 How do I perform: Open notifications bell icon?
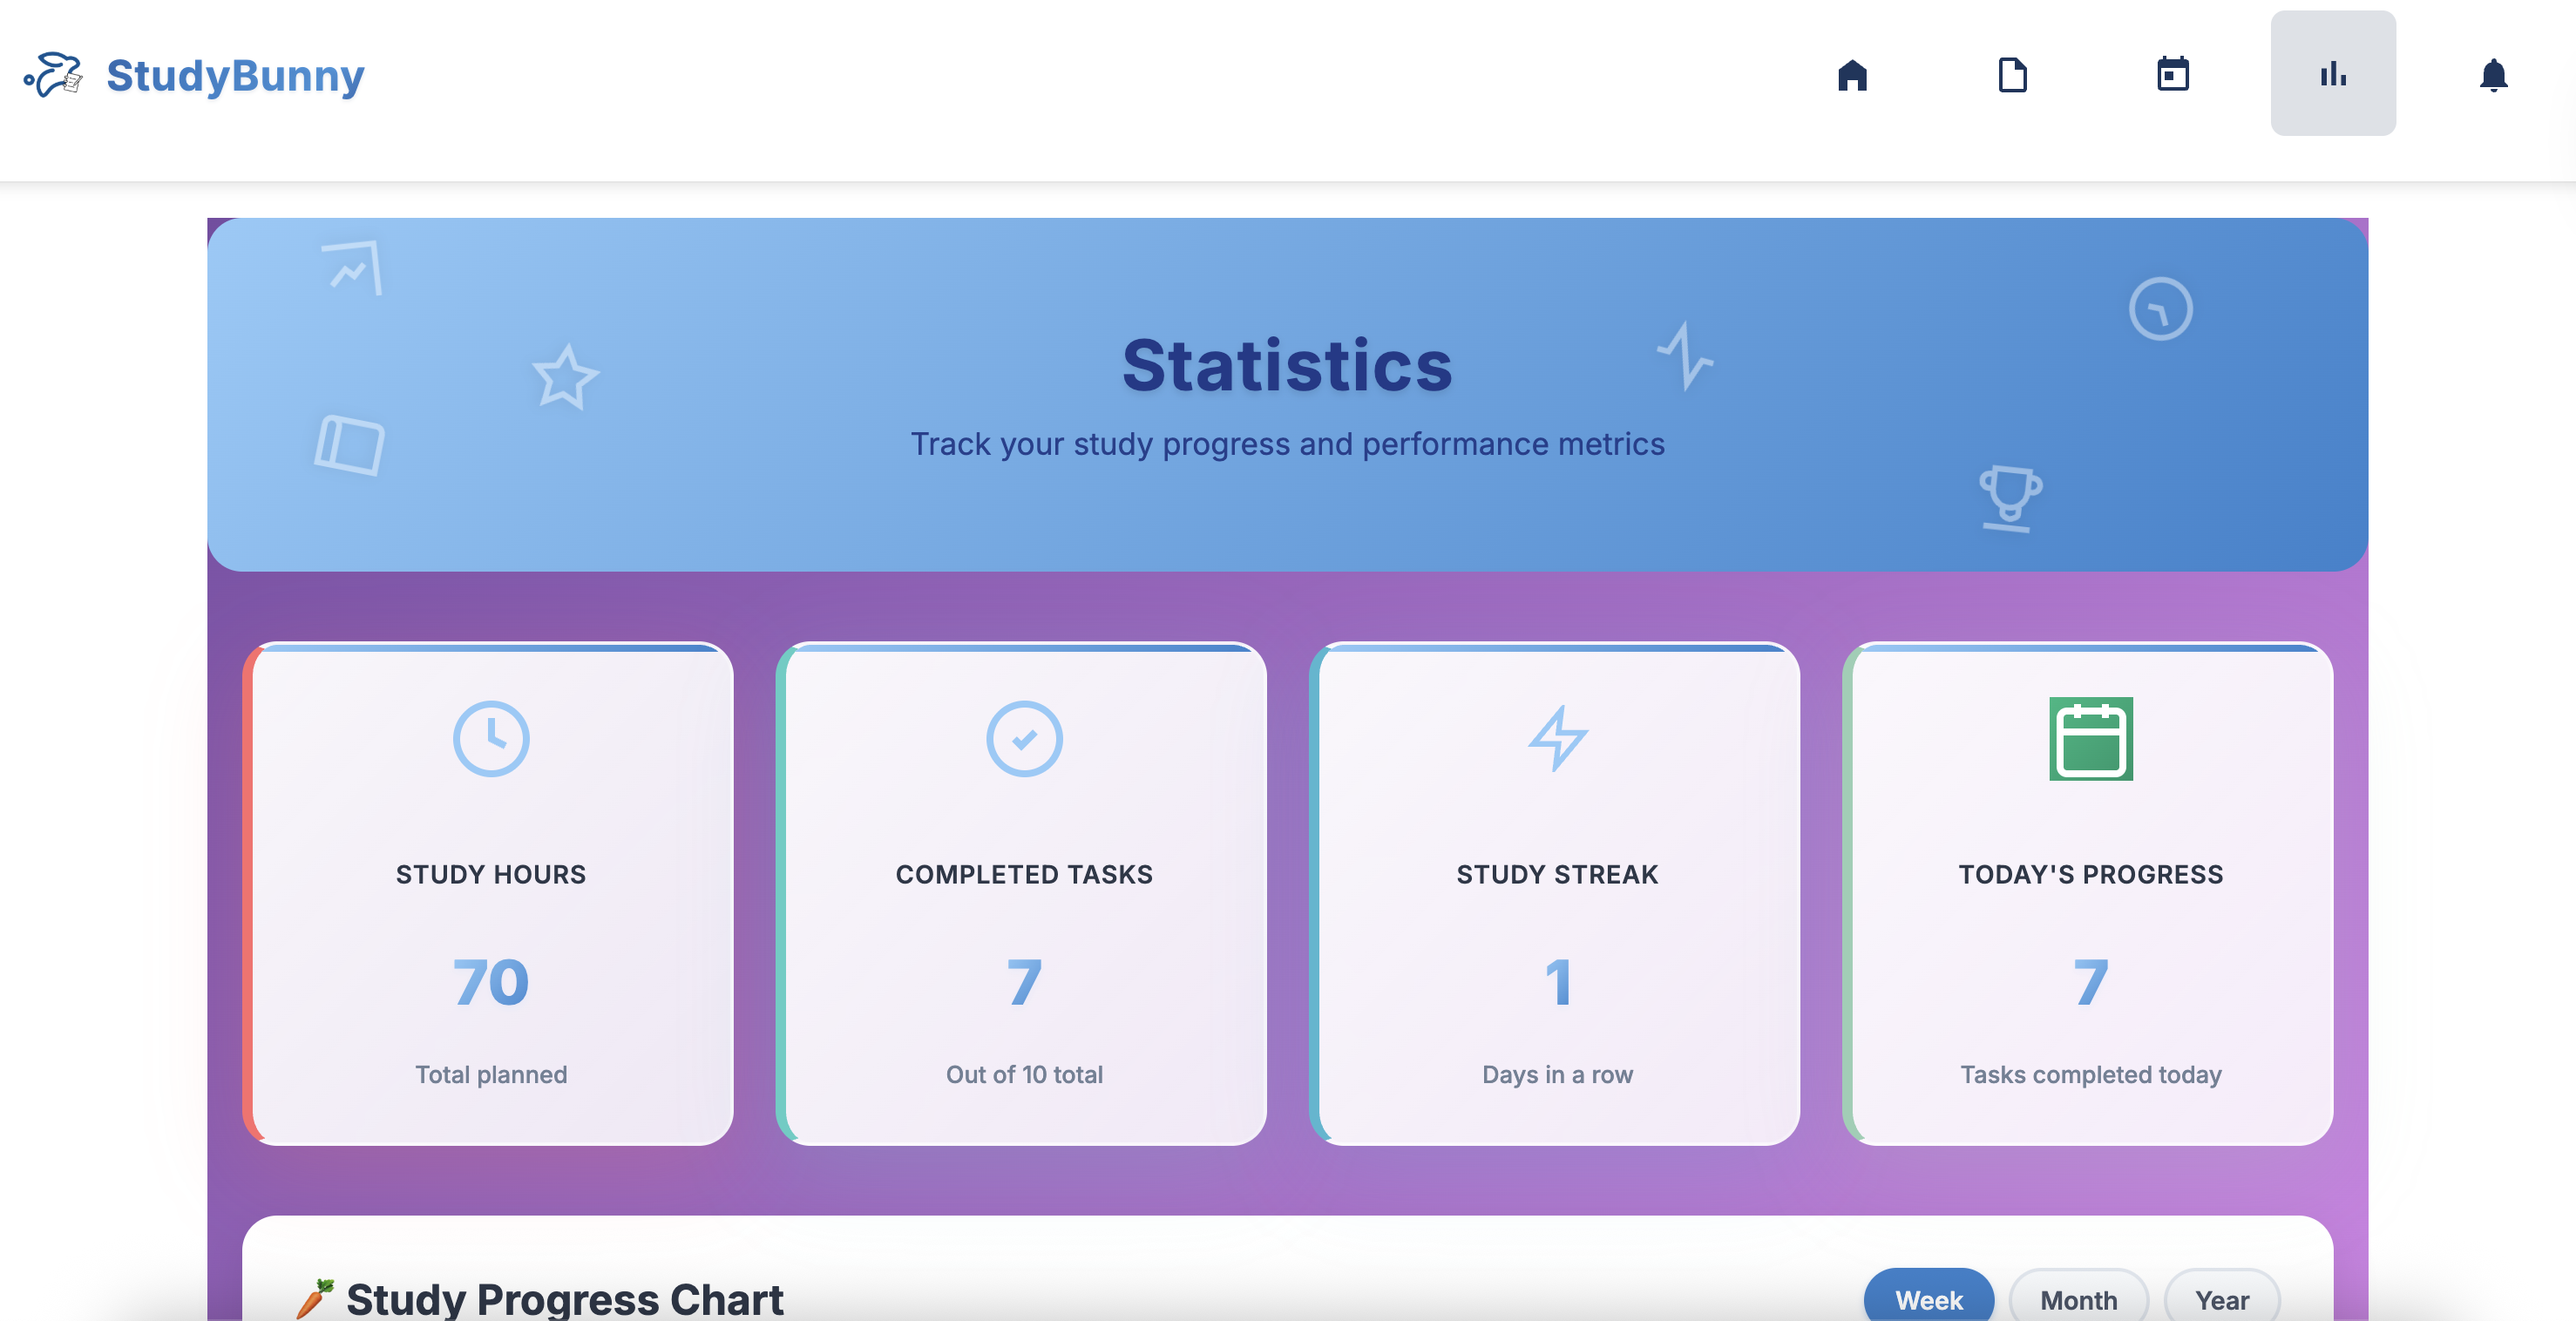click(2493, 75)
